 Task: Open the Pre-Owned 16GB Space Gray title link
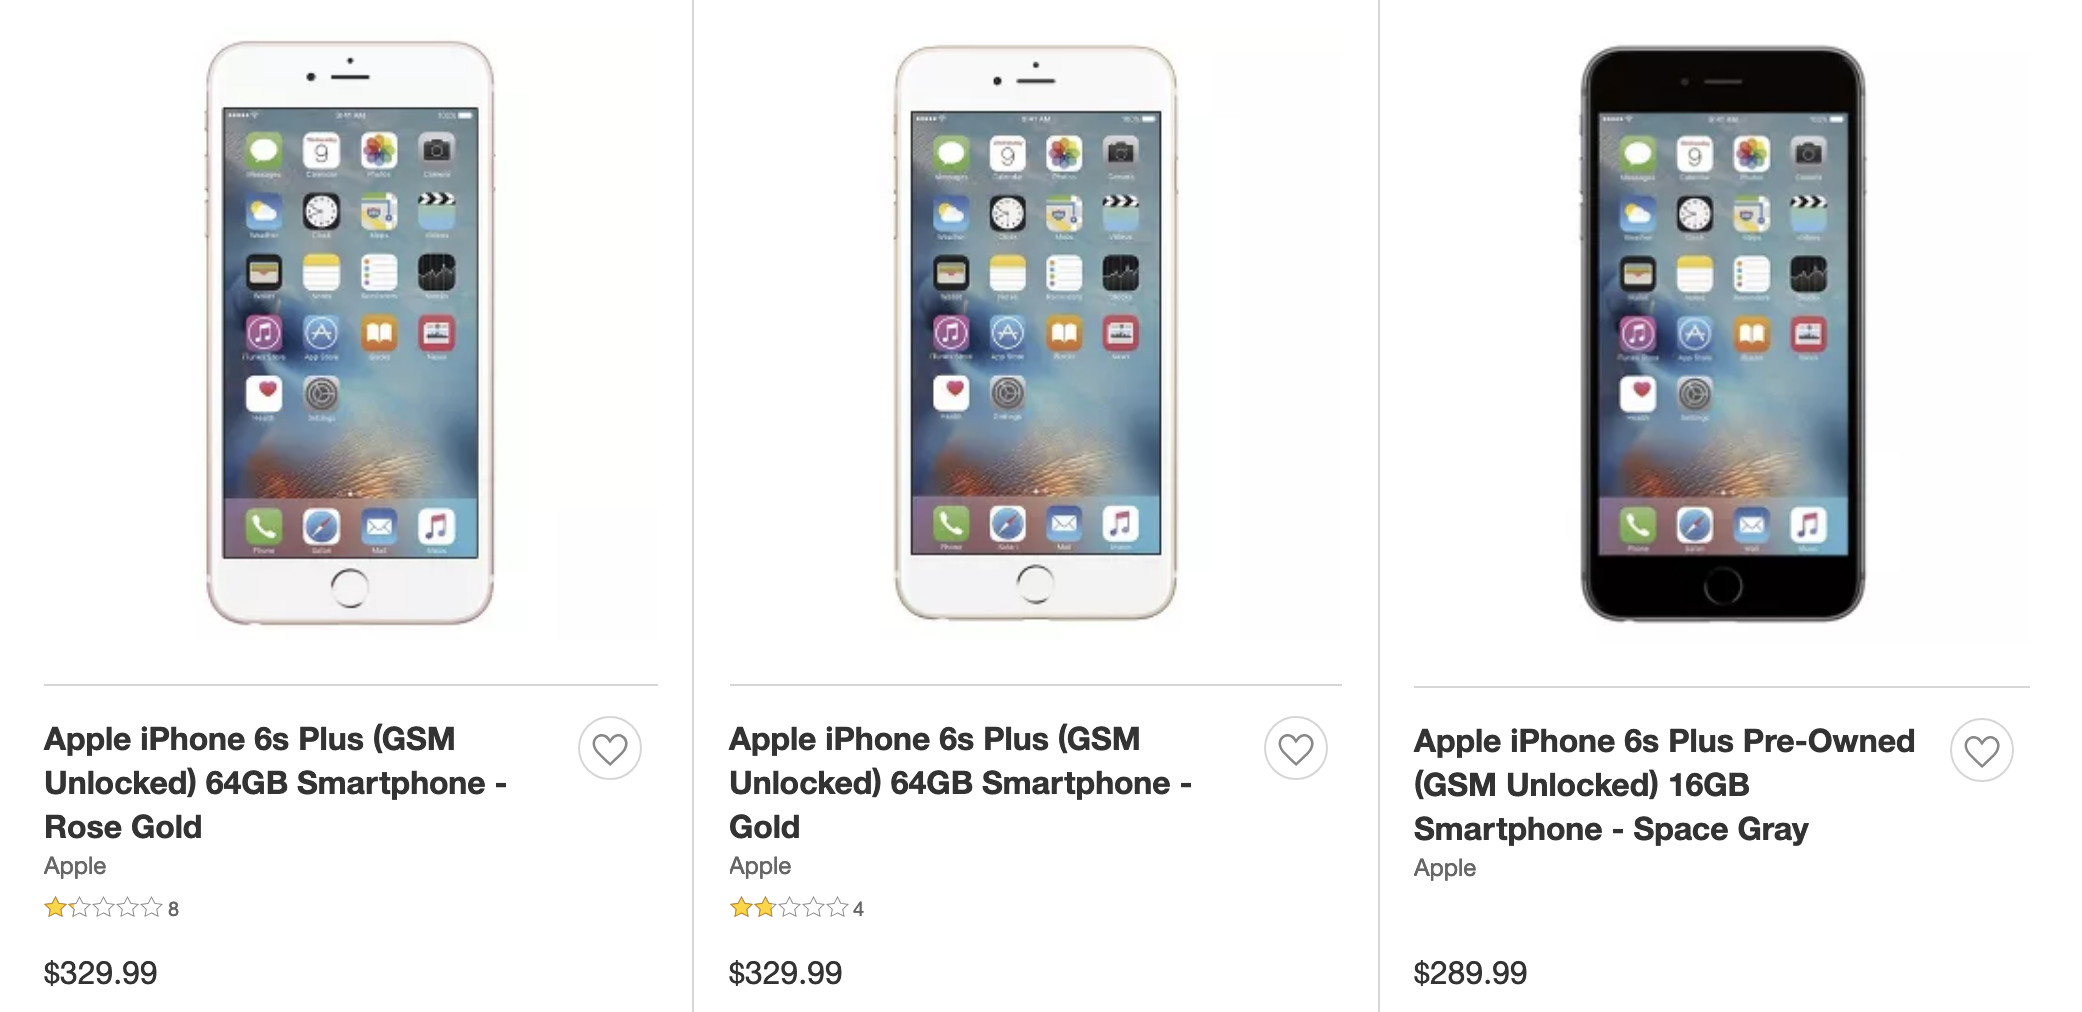pyautogui.click(x=1664, y=784)
